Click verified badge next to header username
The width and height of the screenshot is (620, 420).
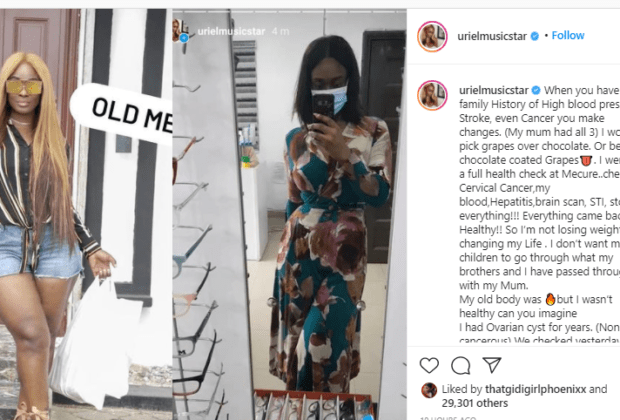click(535, 36)
